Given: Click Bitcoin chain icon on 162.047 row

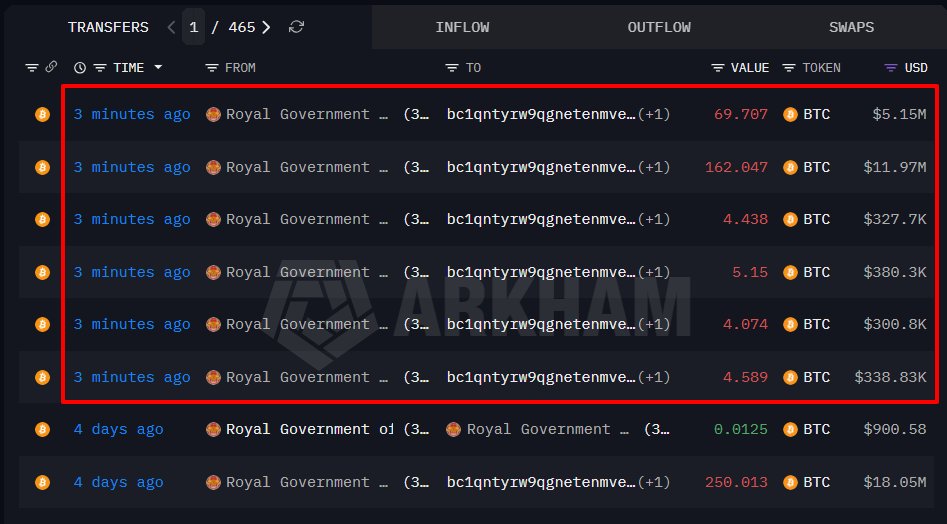Looking at the screenshot, I should point(42,167).
